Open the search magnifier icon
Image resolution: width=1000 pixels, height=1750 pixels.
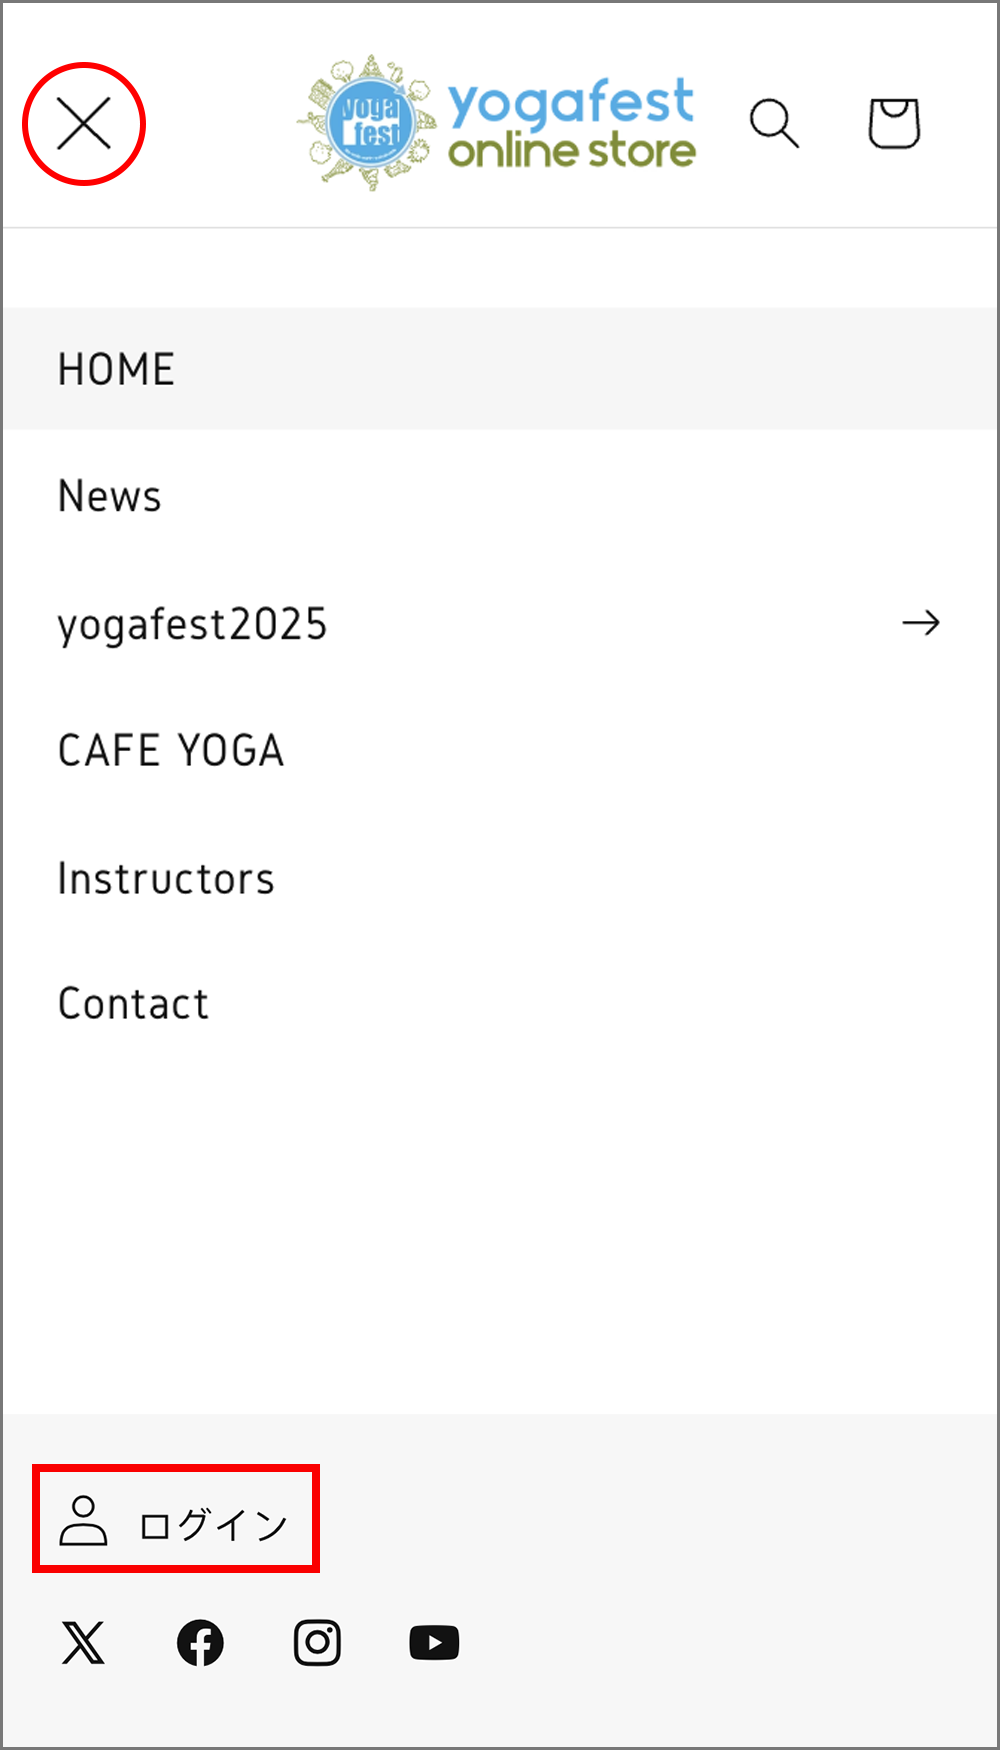(x=775, y=124)
